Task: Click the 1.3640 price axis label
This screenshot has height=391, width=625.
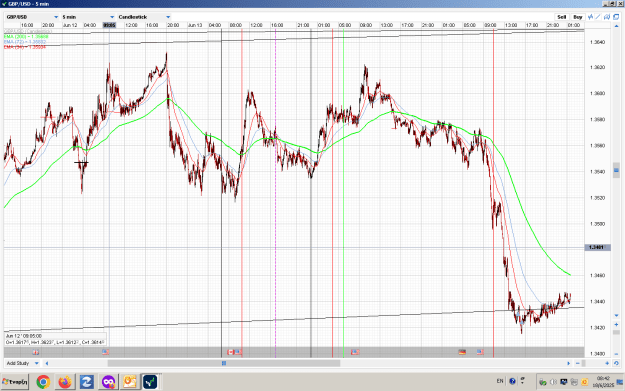Action: pos(597,42)
